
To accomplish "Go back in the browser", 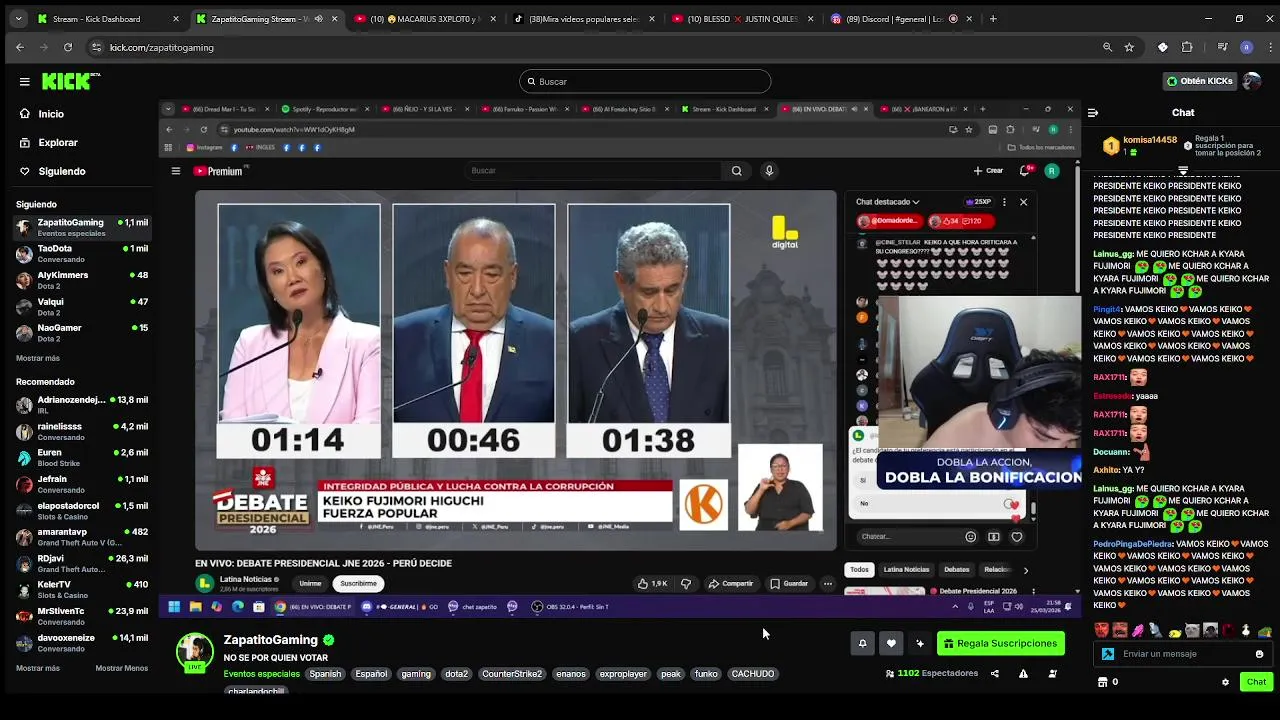I will [x=19, y=47].
